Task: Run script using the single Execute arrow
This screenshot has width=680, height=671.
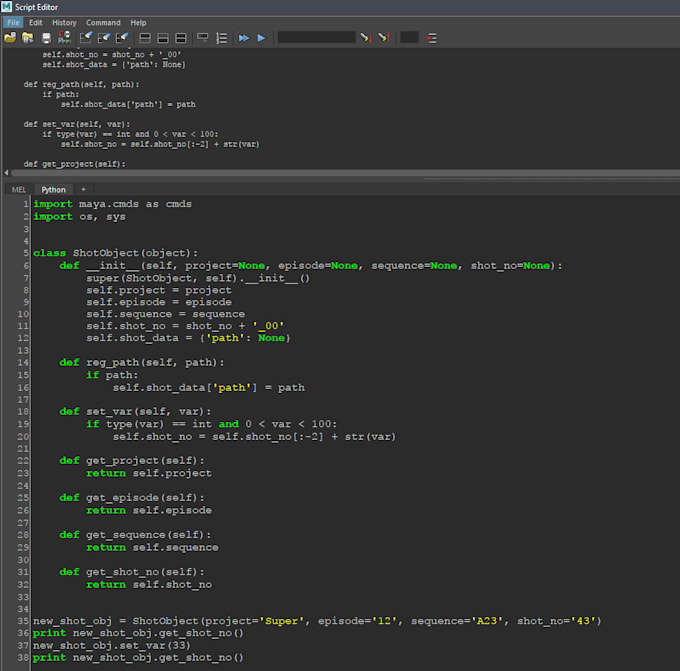Action: (261, 38)
